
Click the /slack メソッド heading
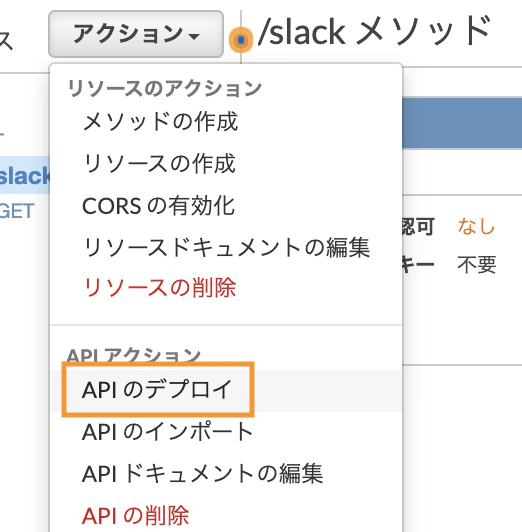click(374, 32)
